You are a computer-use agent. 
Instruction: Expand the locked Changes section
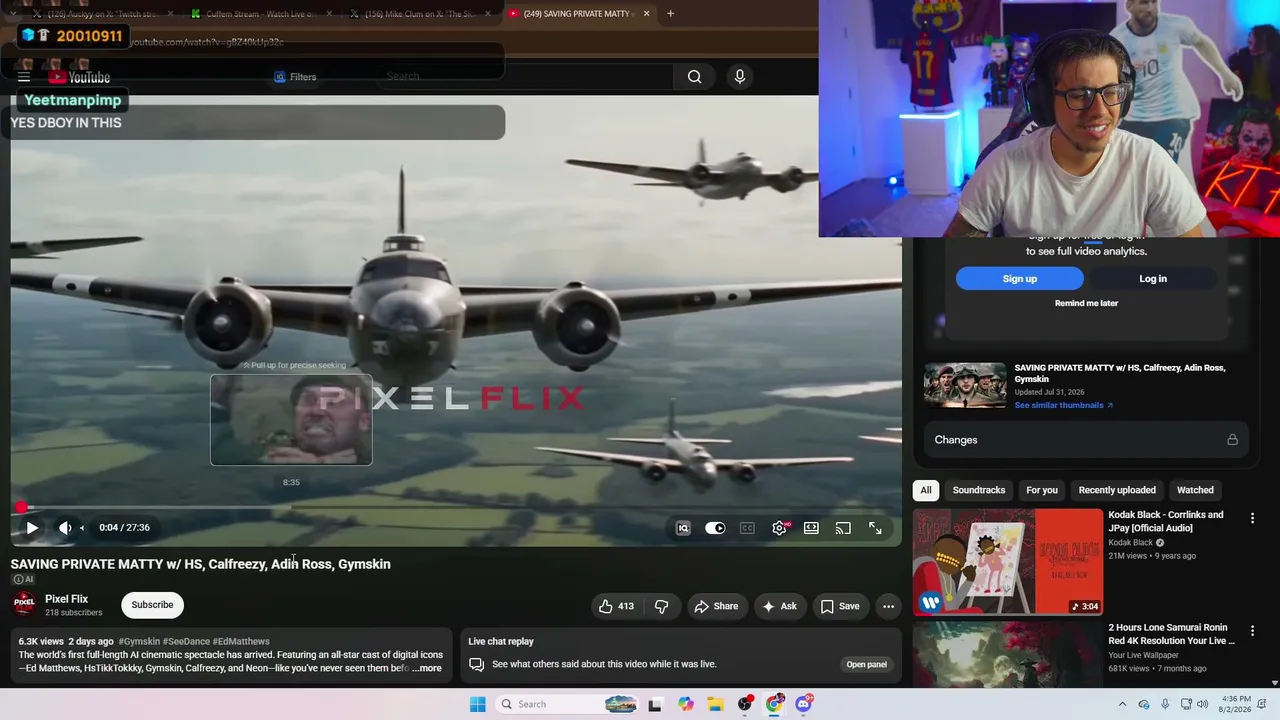click(1086, 440)
